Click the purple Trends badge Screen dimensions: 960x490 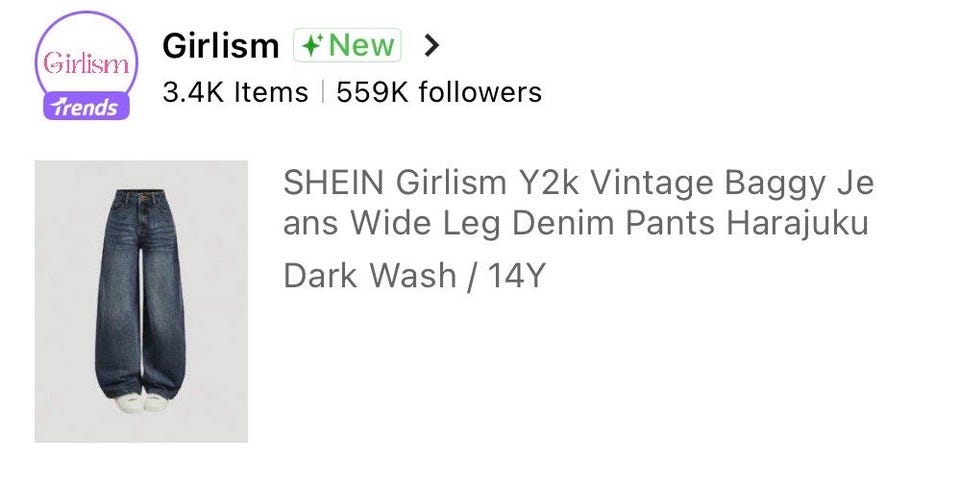(x=86, y=107)
